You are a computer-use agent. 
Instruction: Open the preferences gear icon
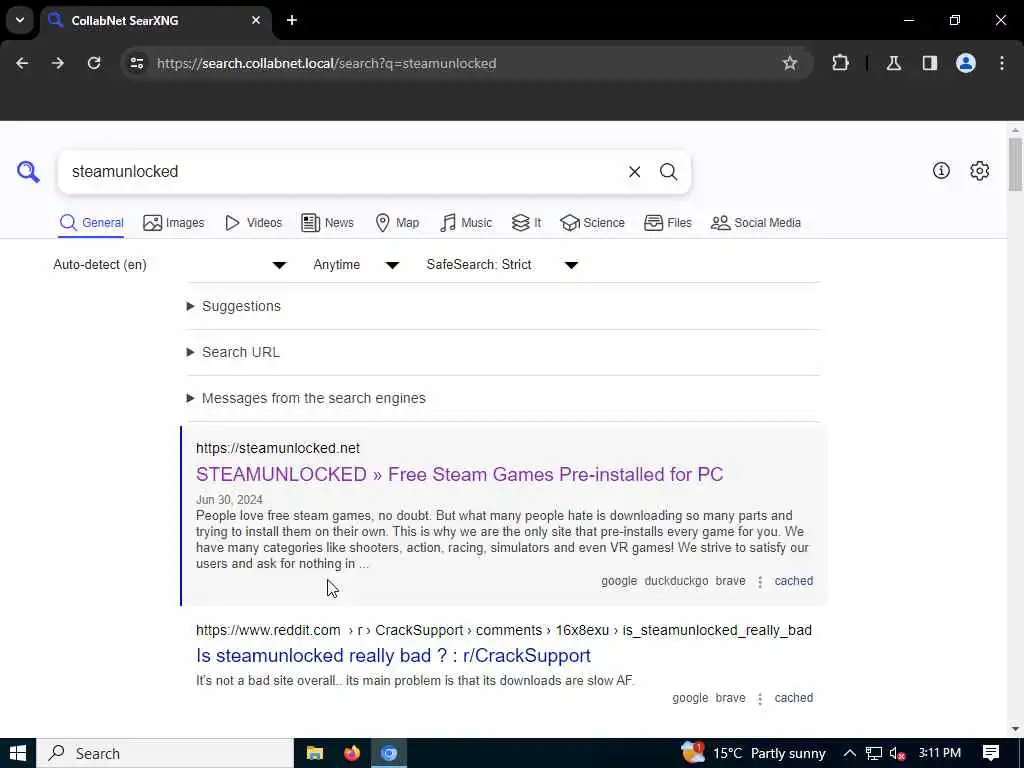(980, 170)
